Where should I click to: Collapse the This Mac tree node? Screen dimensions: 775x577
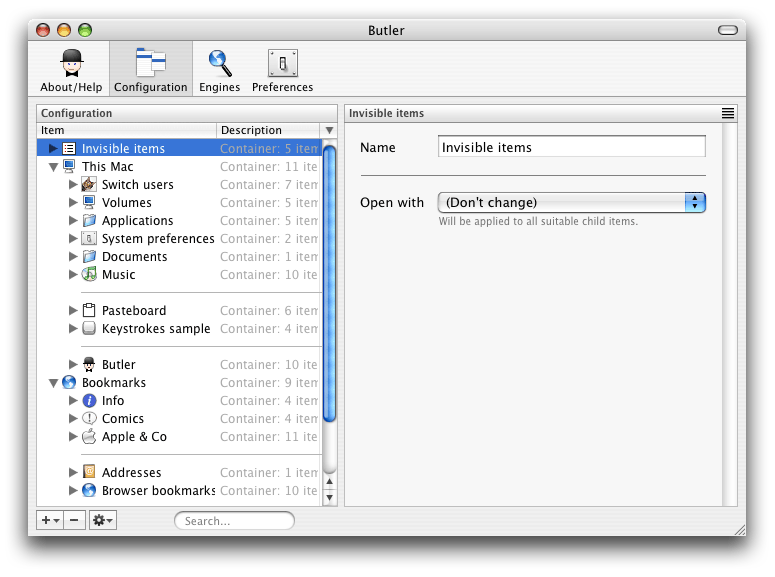click(x=54, y=167)
